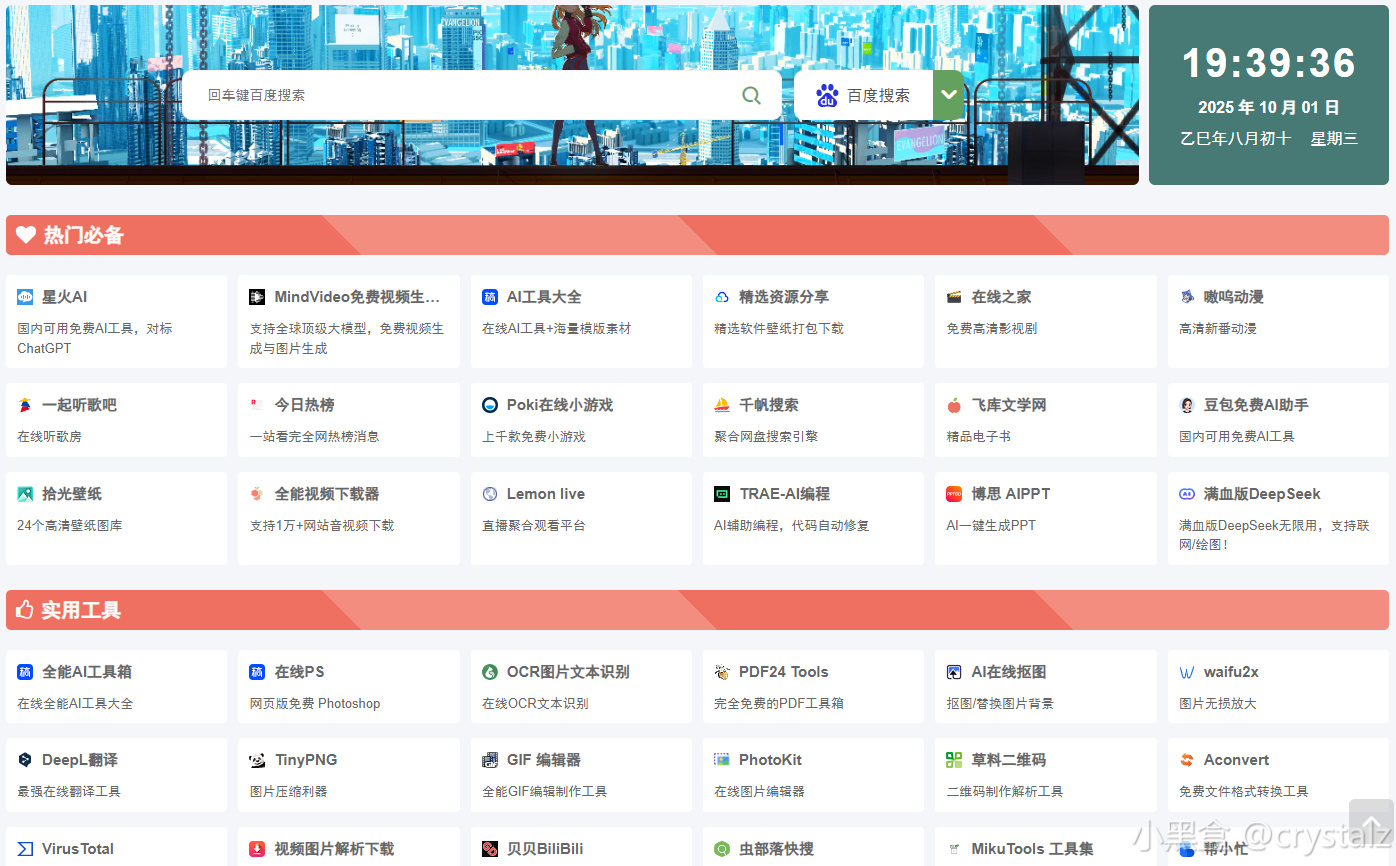Screen dimensions: 1396x866
Task: Open the 精选资源分享 link
Action: (784, 297)
